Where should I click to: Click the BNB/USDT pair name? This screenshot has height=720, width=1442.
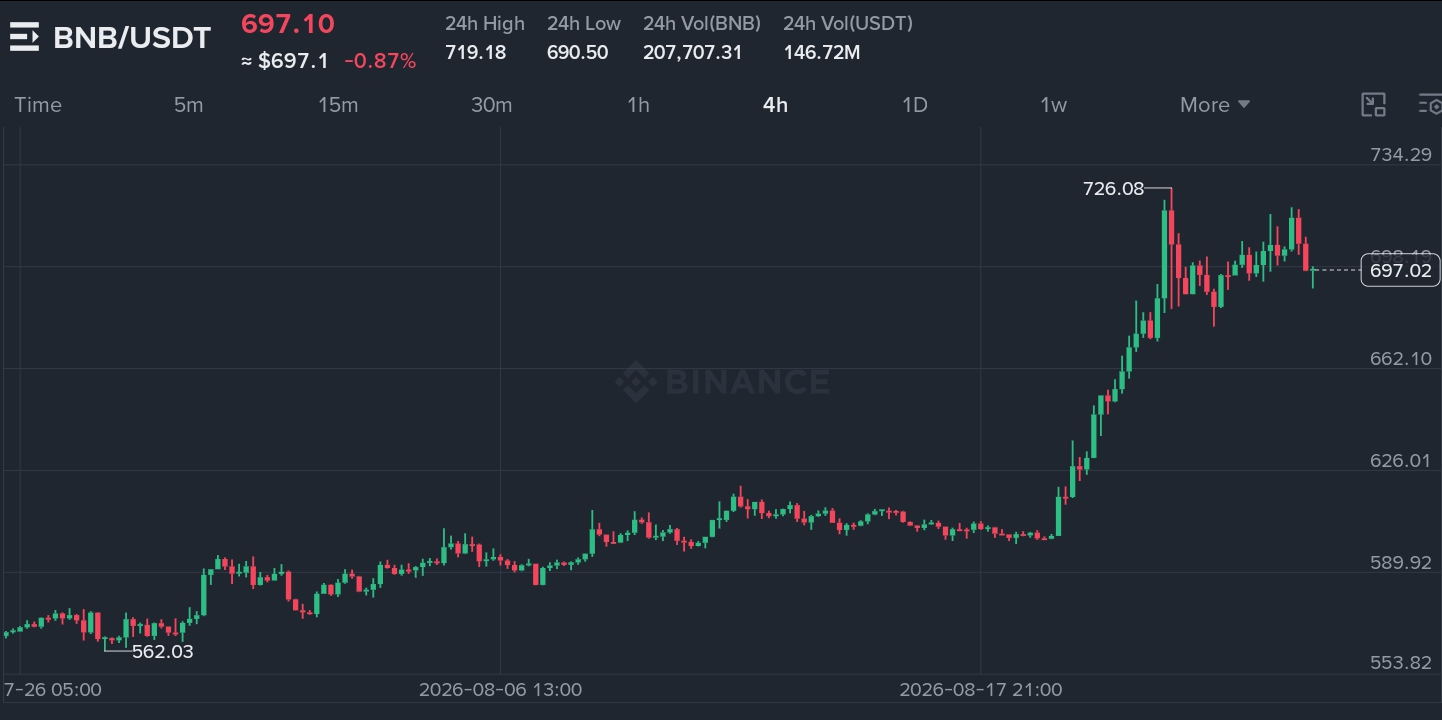(x=132, y=38)
